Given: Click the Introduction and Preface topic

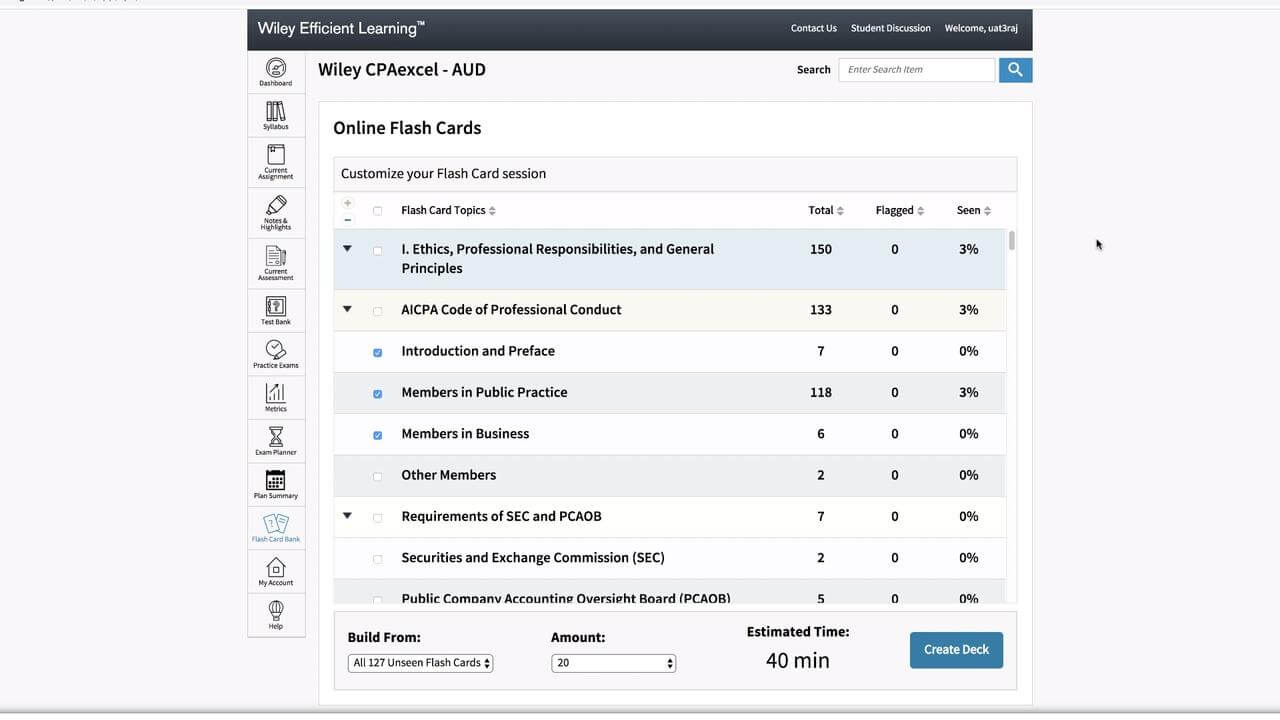Looking at the screenshot, I should [478, 351].
